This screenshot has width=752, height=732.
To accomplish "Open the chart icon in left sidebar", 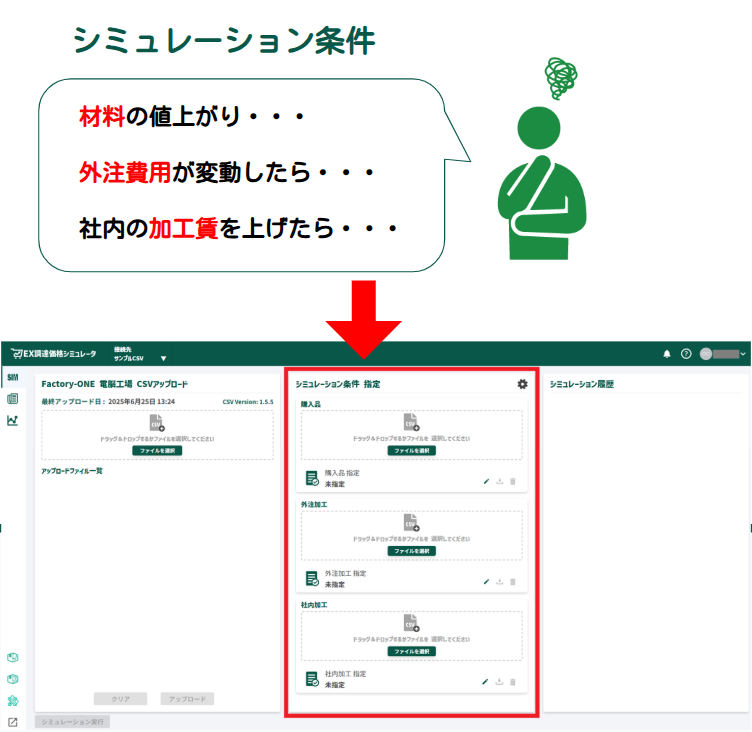I will [12, 420].
